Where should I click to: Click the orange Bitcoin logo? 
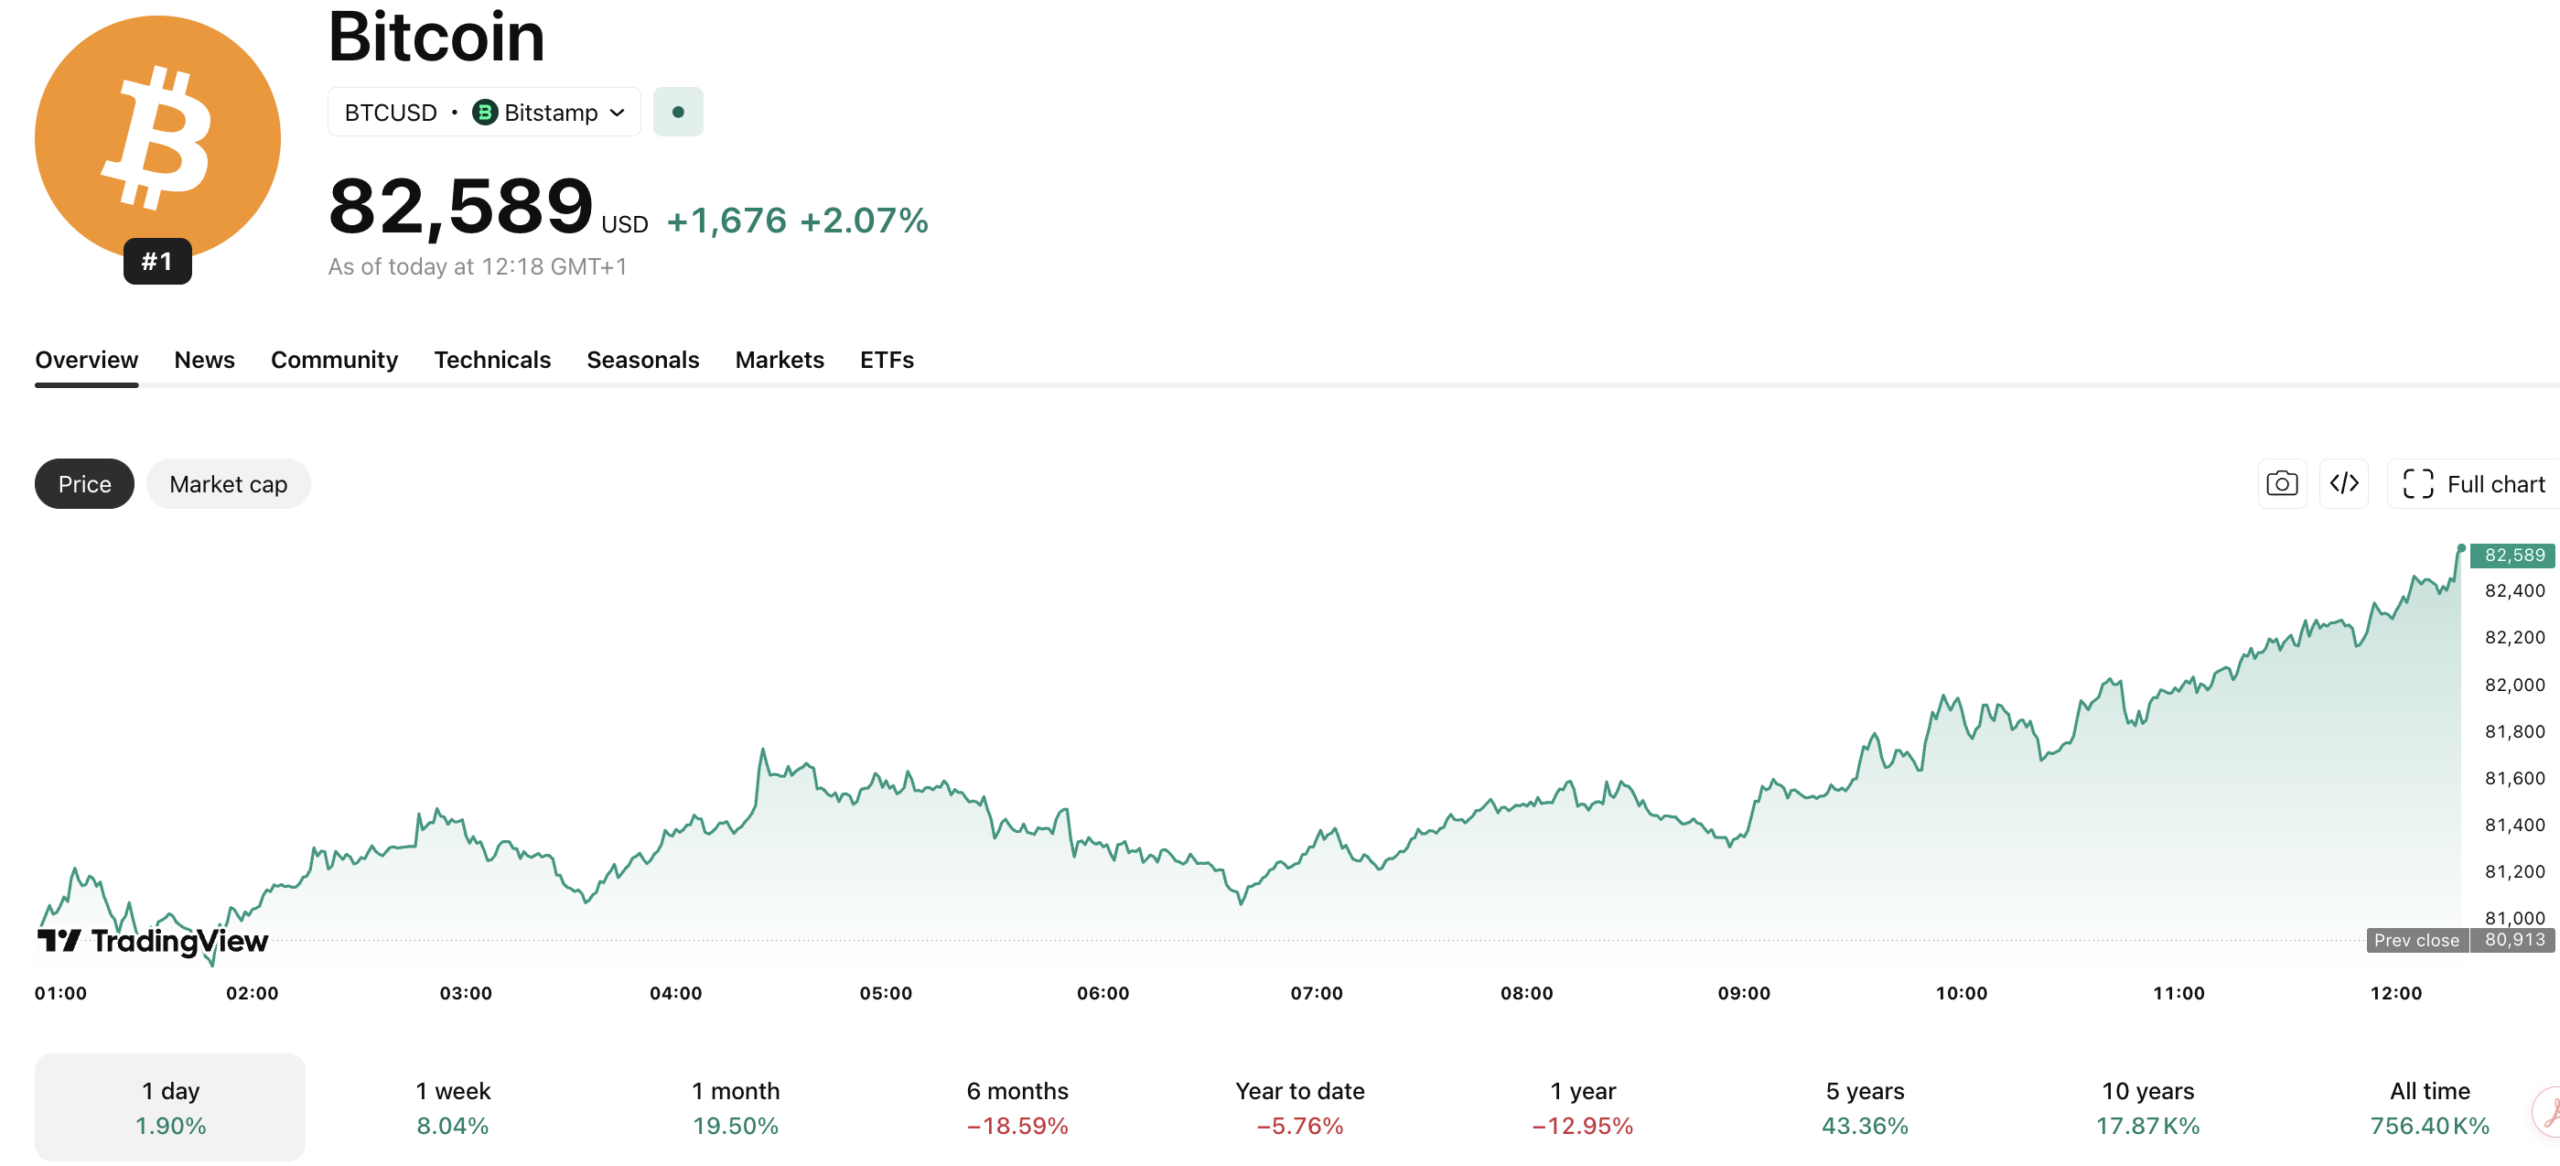coord(158,138)
